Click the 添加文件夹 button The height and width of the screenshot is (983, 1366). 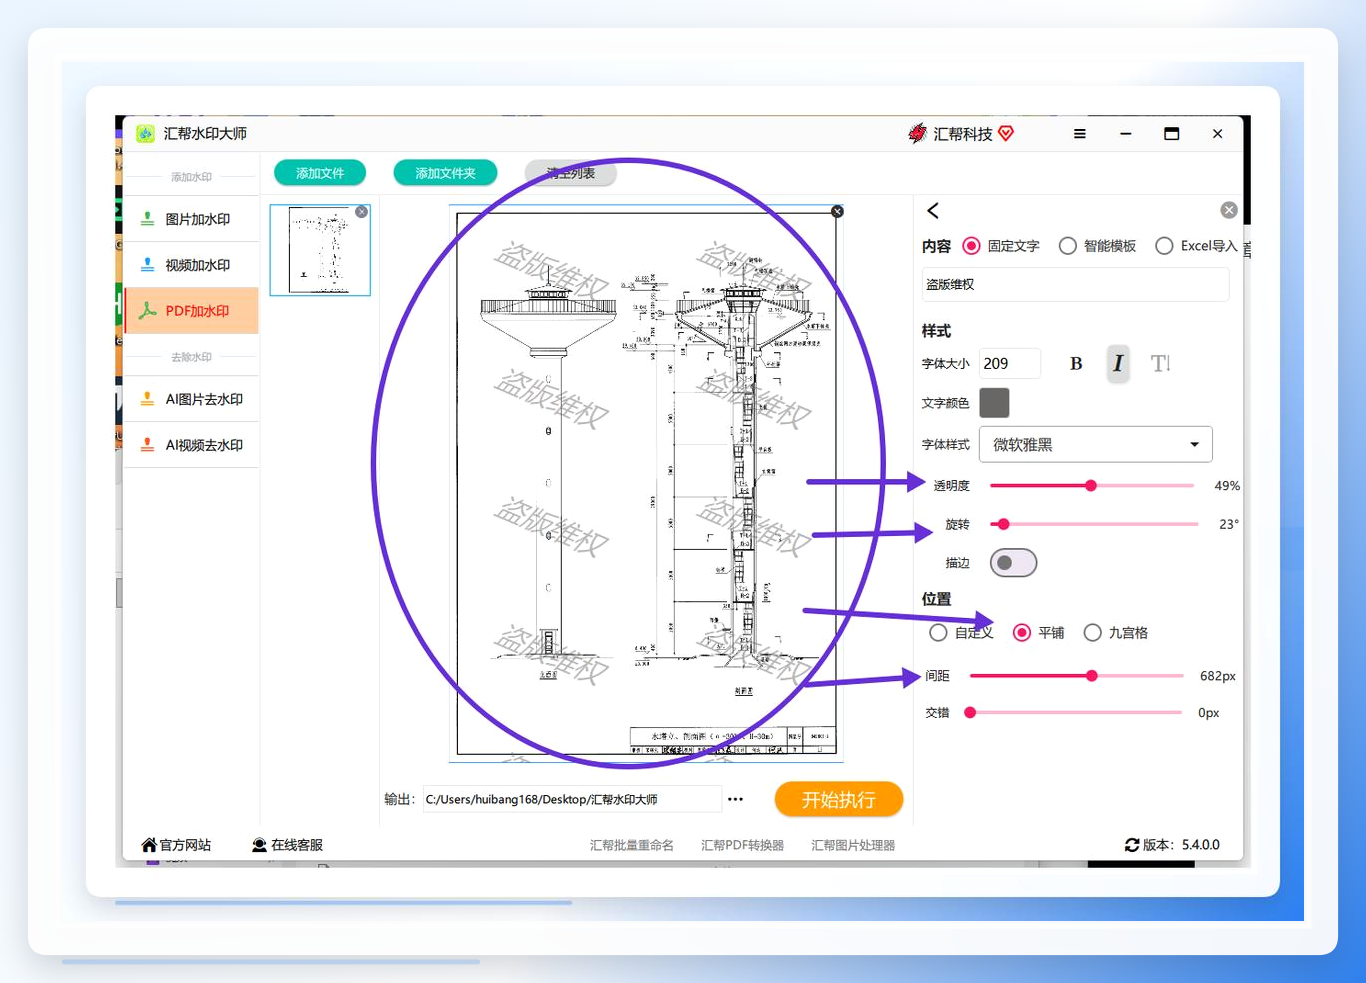(445, 173)
